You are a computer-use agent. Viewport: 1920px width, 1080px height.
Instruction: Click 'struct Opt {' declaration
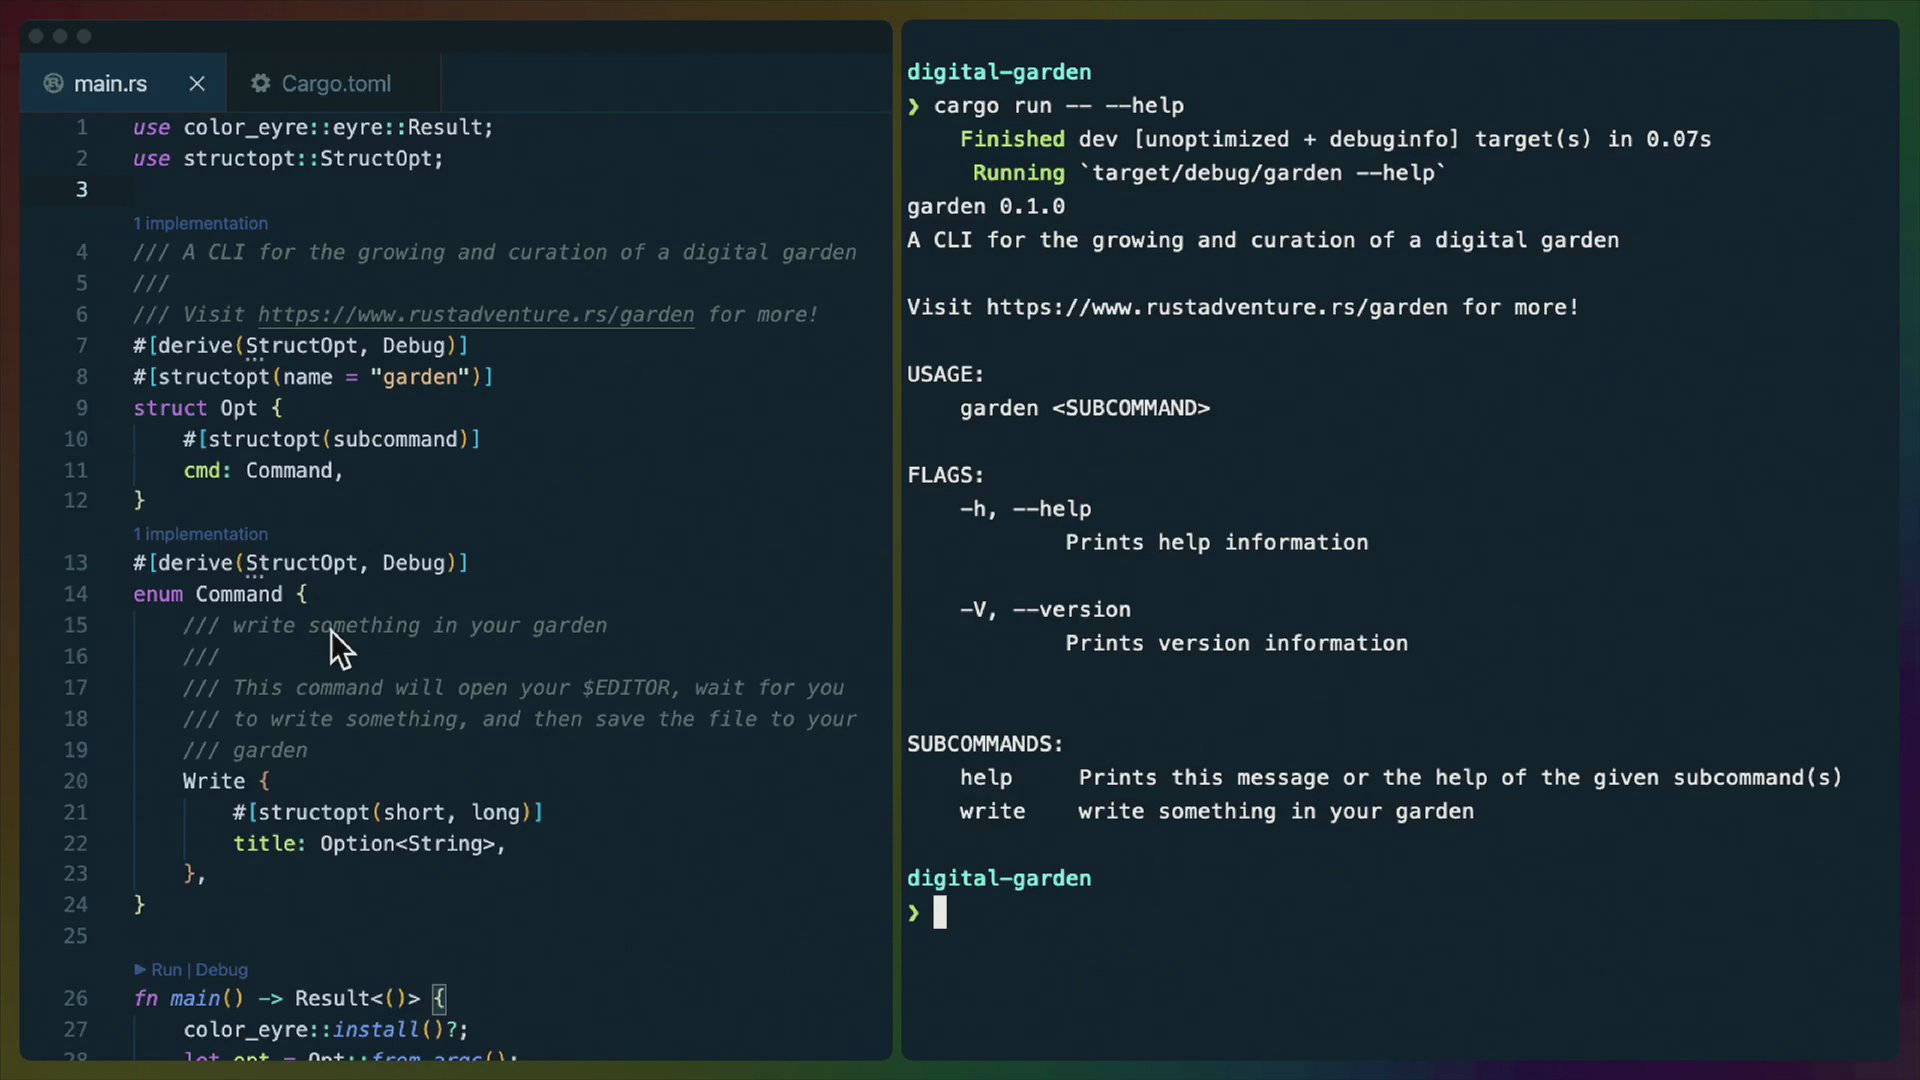point(208,408)
